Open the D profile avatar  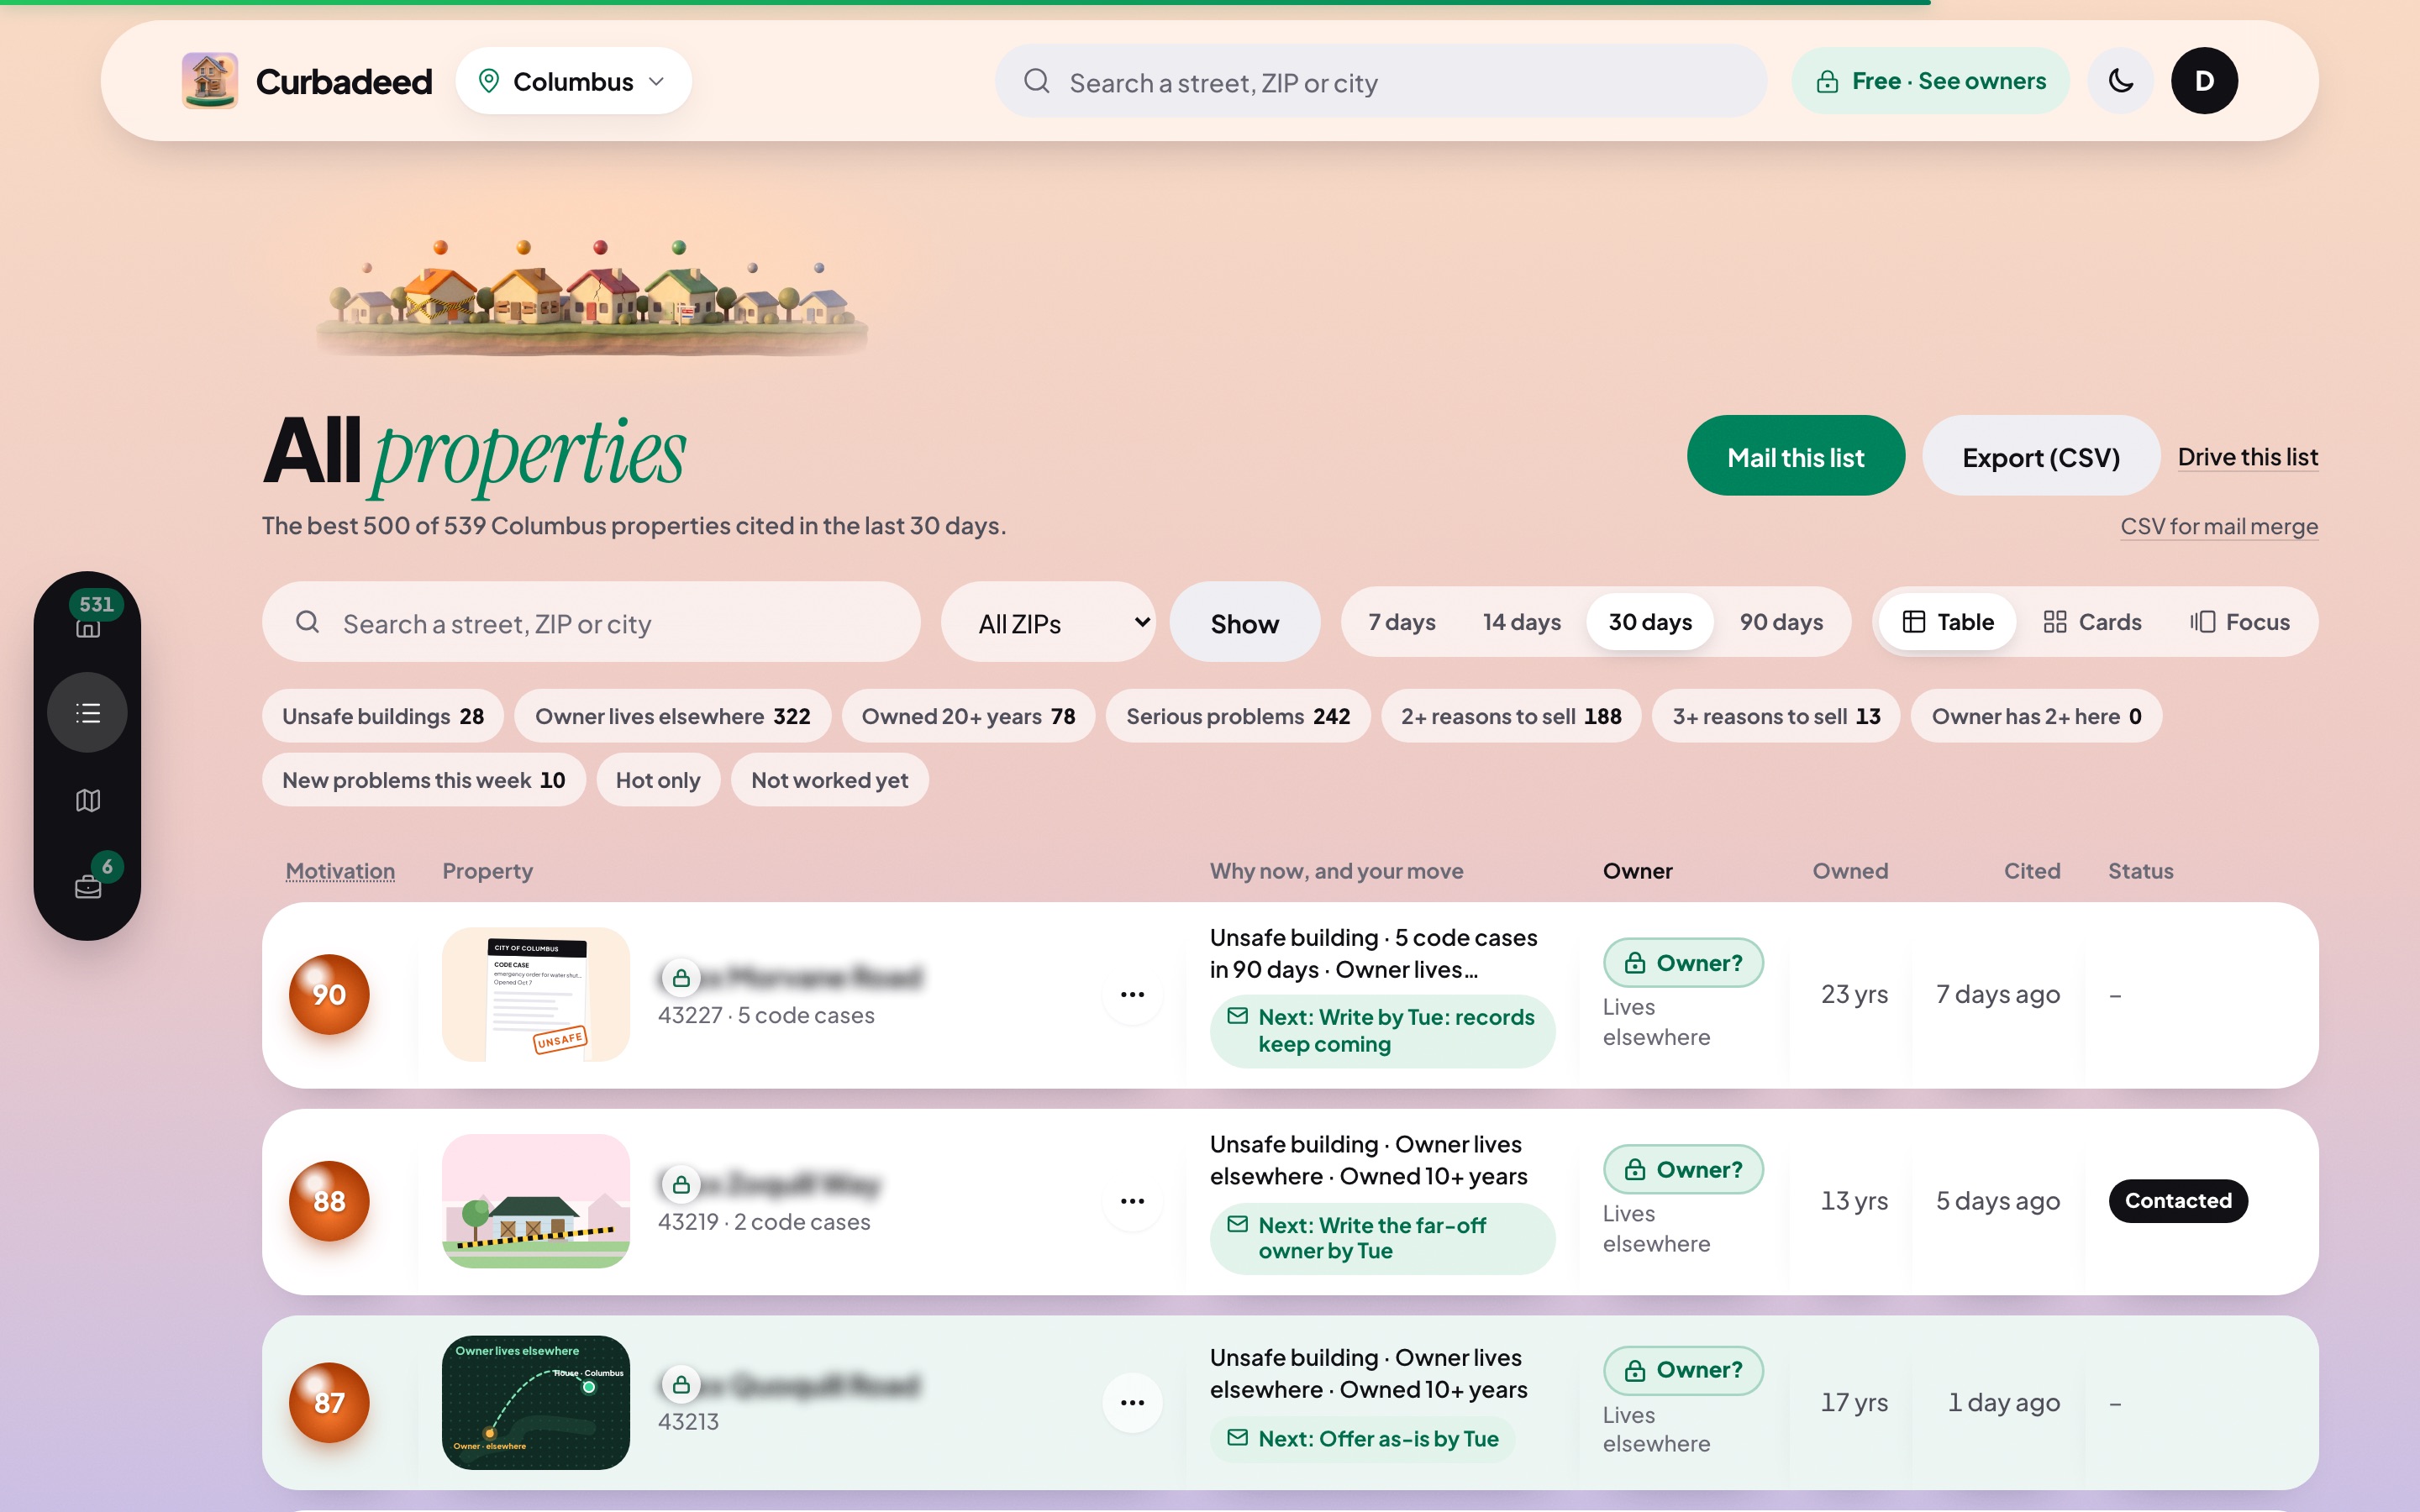pyautogui.click(x=2204, y=81)
